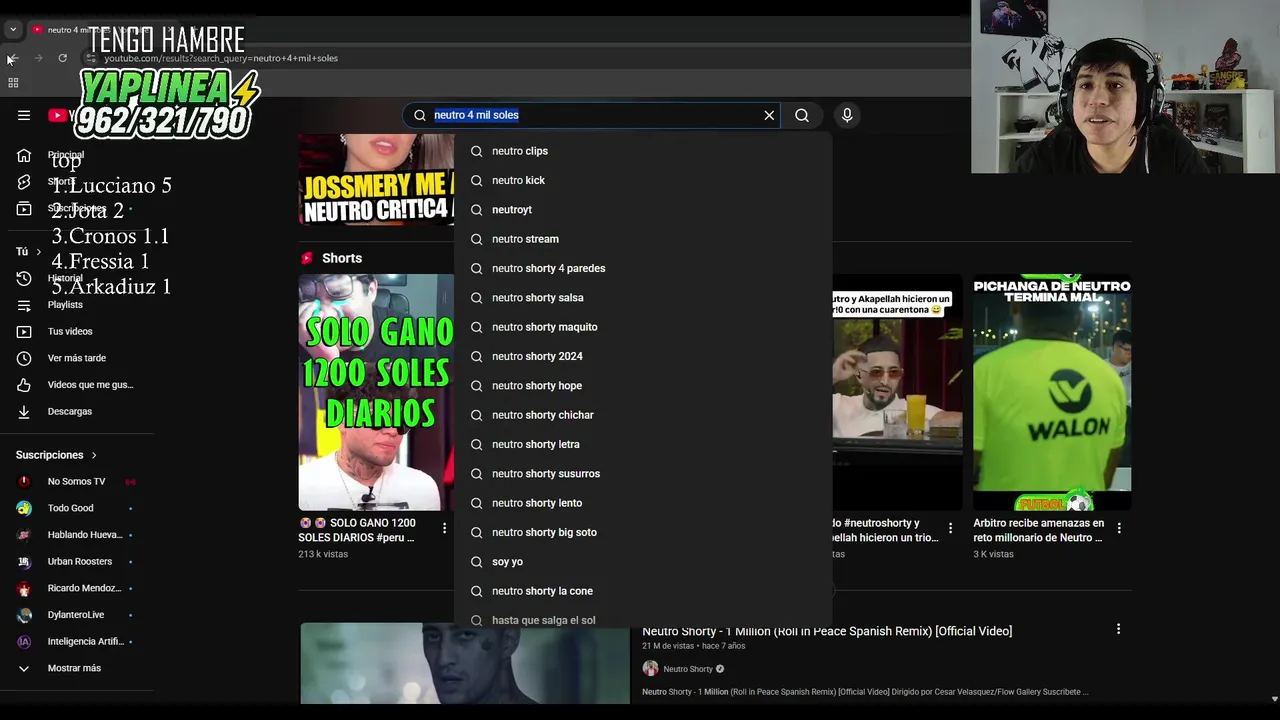Open the YouTube hamburger guide menu
This screenshot has width=1280, height=720.
tap(24, 115)
